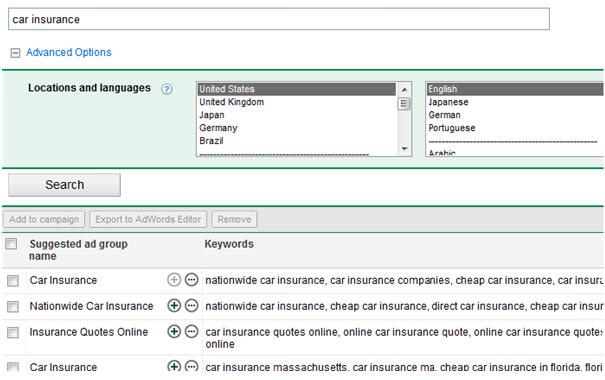Click plus icon on the car insurance massachusetts row
The image size is (605, 380).
click(x=174, y=365)
